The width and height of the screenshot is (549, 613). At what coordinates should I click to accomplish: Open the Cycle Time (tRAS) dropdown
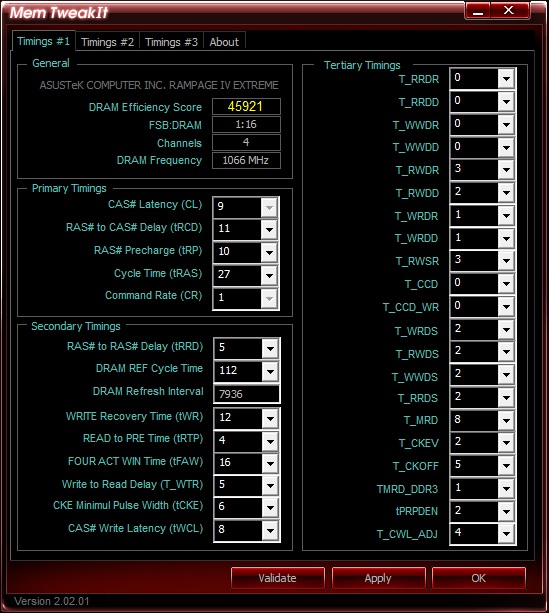269,275
